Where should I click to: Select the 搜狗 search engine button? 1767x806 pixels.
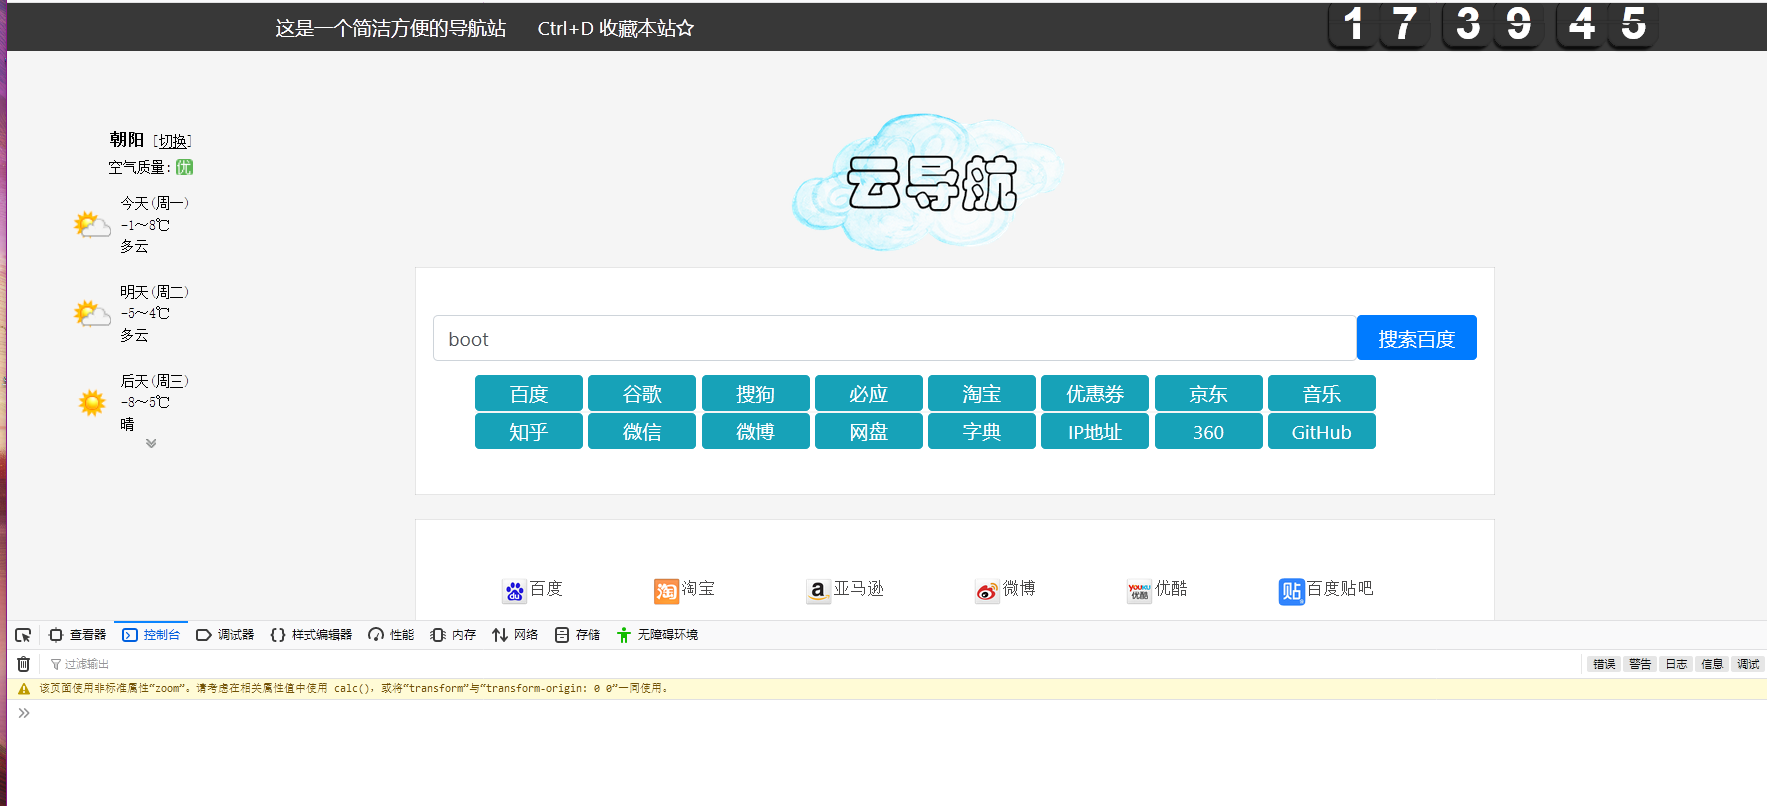755,393
